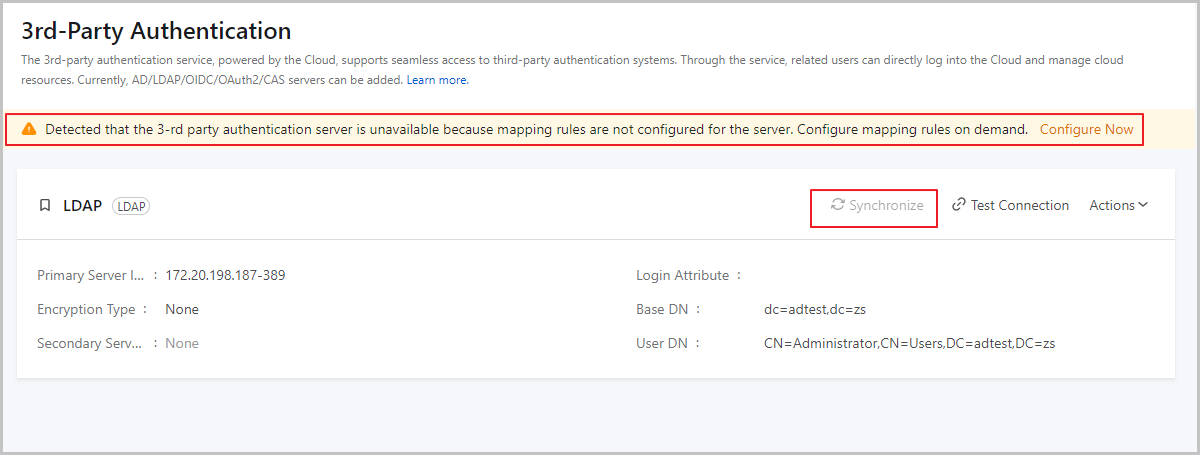This screenshot has width=1200, height=455.
Task: Click Configure Now in the warning banner
Action: [x=1086, y=130]
